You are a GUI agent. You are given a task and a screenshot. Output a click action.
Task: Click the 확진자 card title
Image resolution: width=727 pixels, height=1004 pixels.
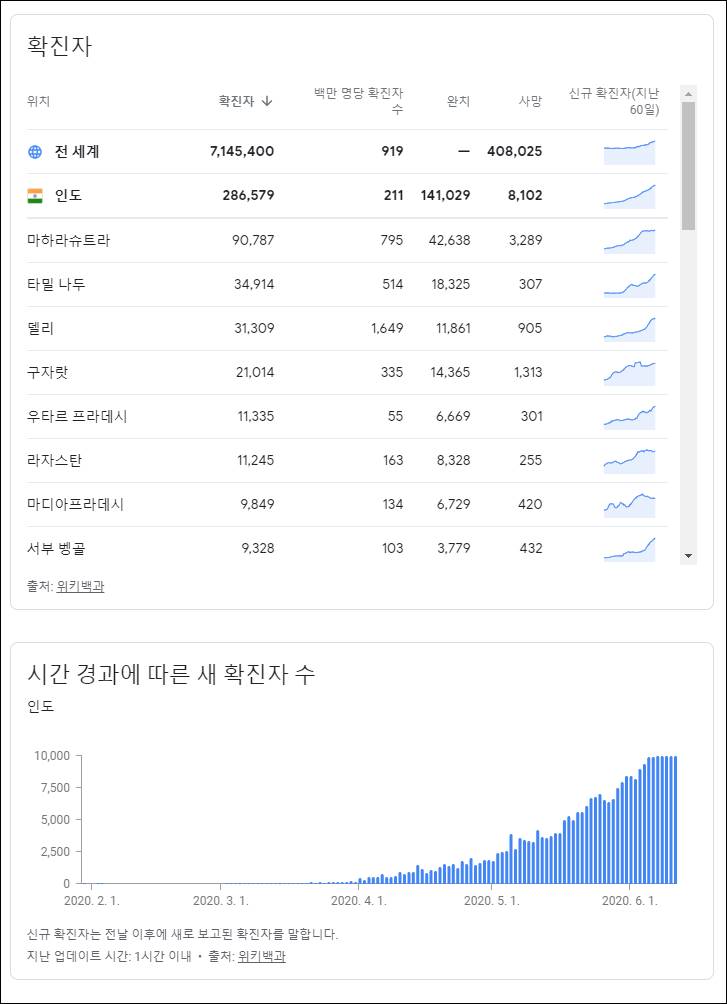coord(60,47)
